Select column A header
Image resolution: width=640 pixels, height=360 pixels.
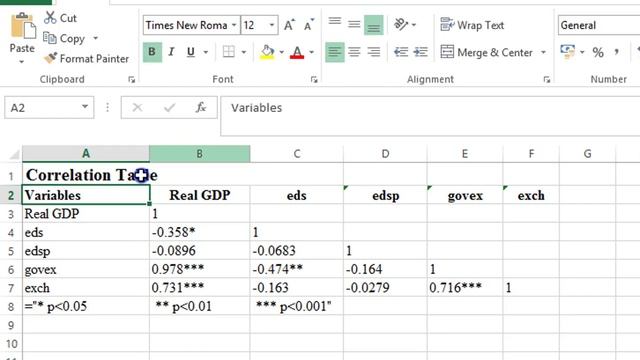point(86,154)
